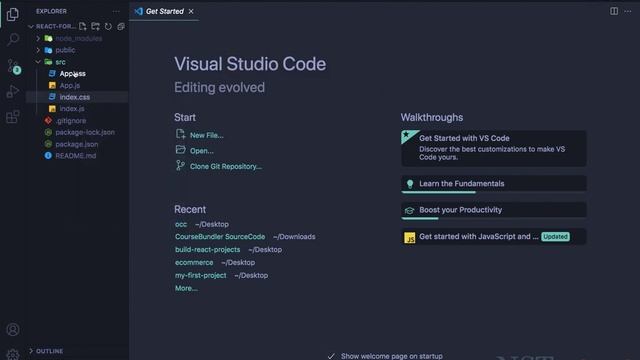Click Clone Git Repository... link

click(x=226, y=167)
